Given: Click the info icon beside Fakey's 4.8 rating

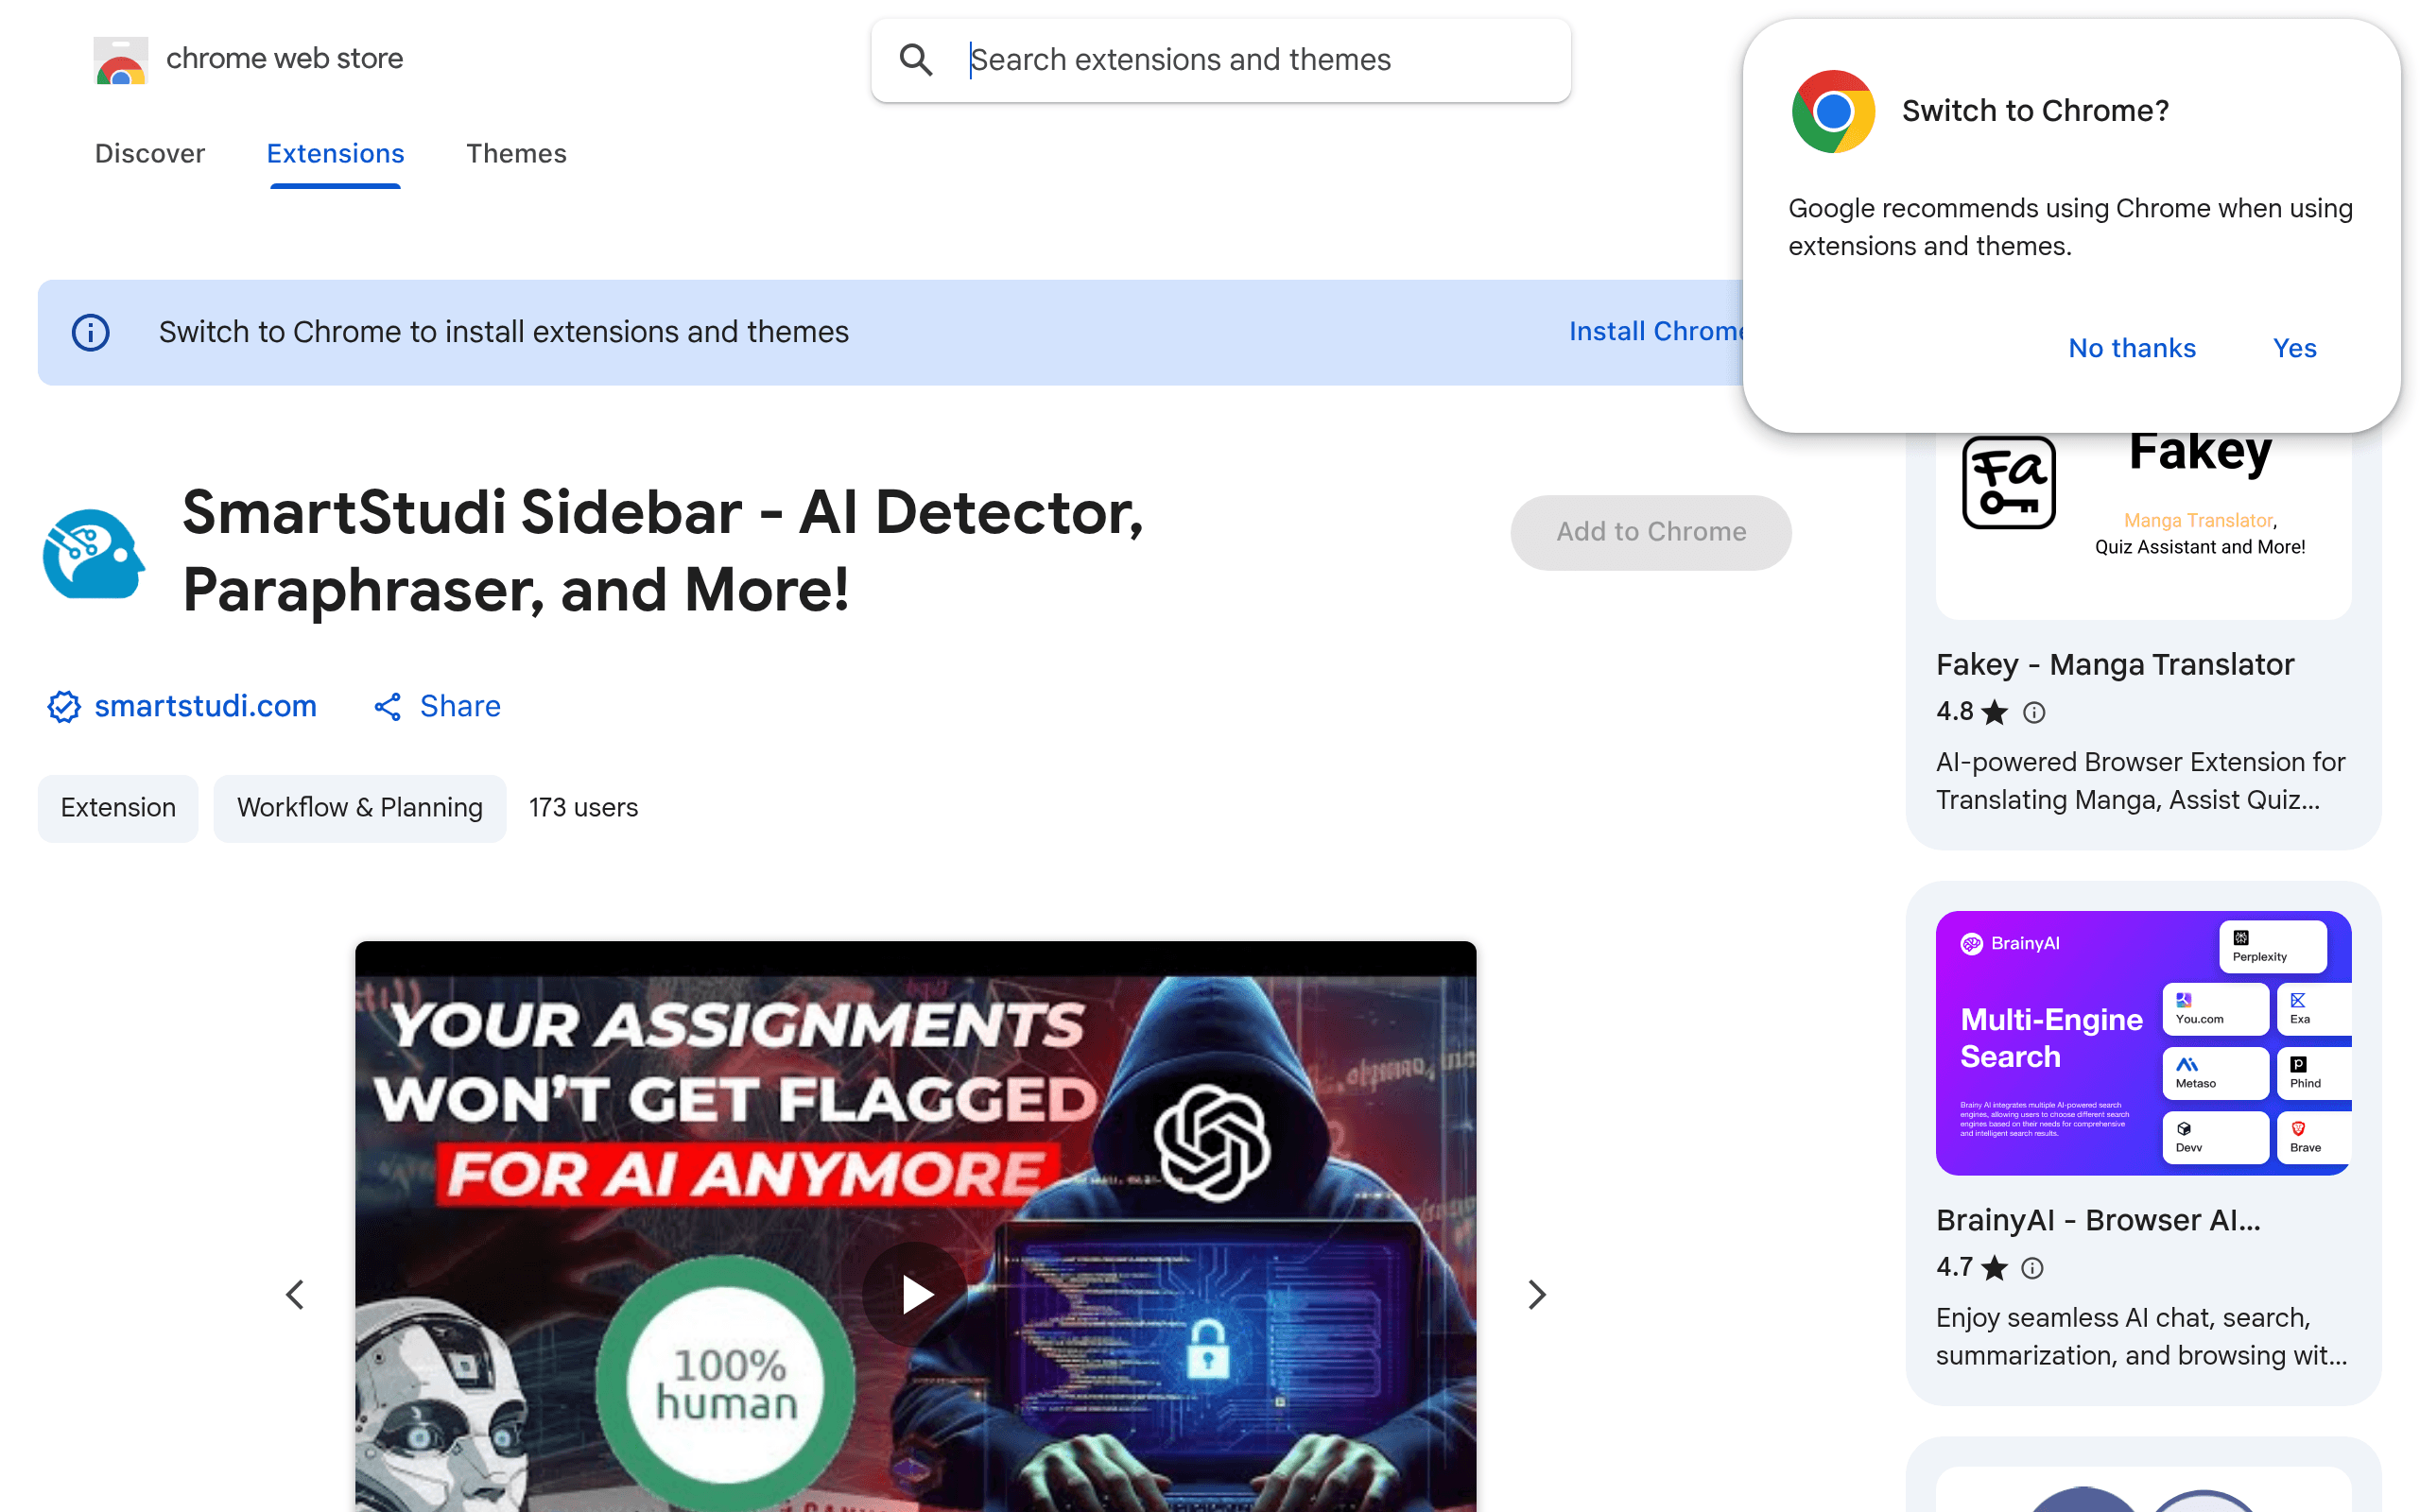Looking at the screenshot, I should (x=2034, y=712).
